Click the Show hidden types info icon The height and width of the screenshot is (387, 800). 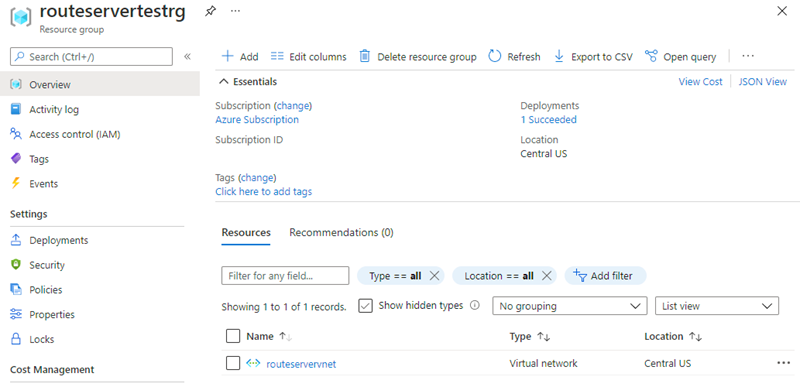(x=474, y=305)
